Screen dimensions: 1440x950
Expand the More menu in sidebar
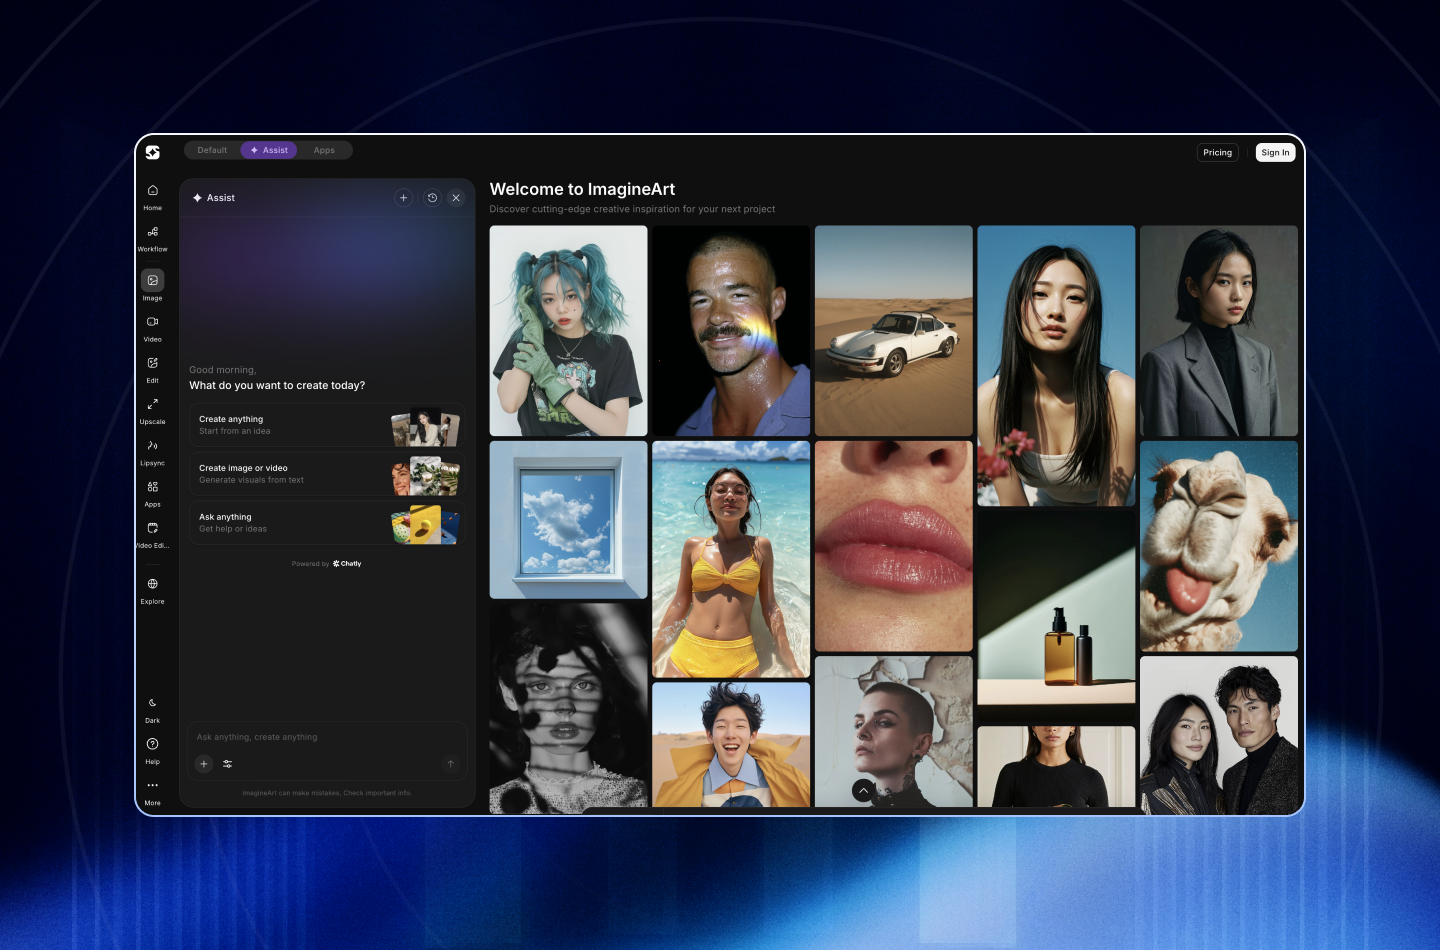click(x=152, y=786)
